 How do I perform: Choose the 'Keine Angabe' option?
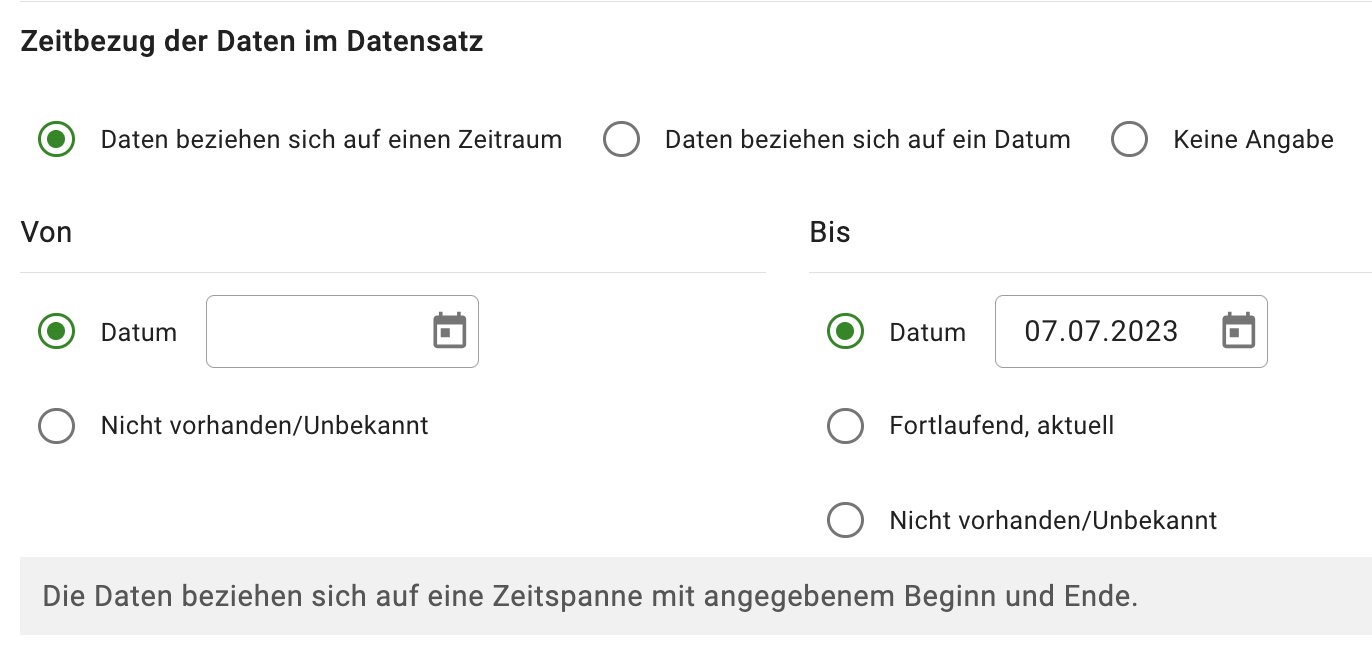pyautogui.click(x=1129, y=140)
